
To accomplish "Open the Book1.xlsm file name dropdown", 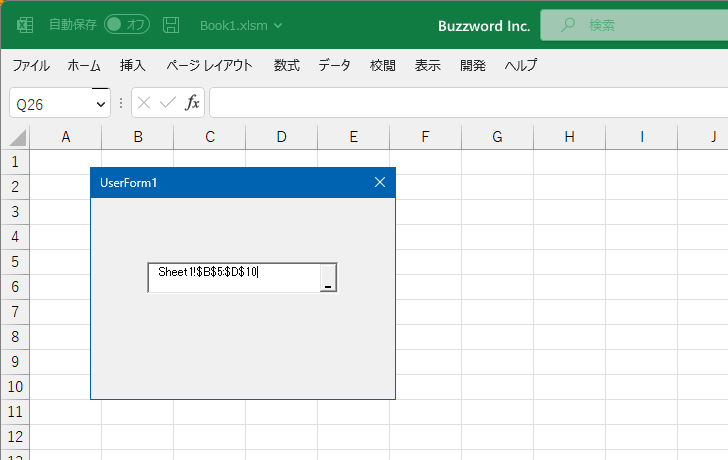I will coord(241,26).
